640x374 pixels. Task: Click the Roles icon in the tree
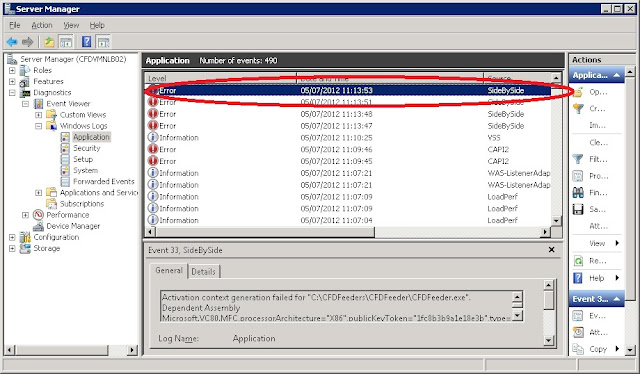tap(25, 70)
